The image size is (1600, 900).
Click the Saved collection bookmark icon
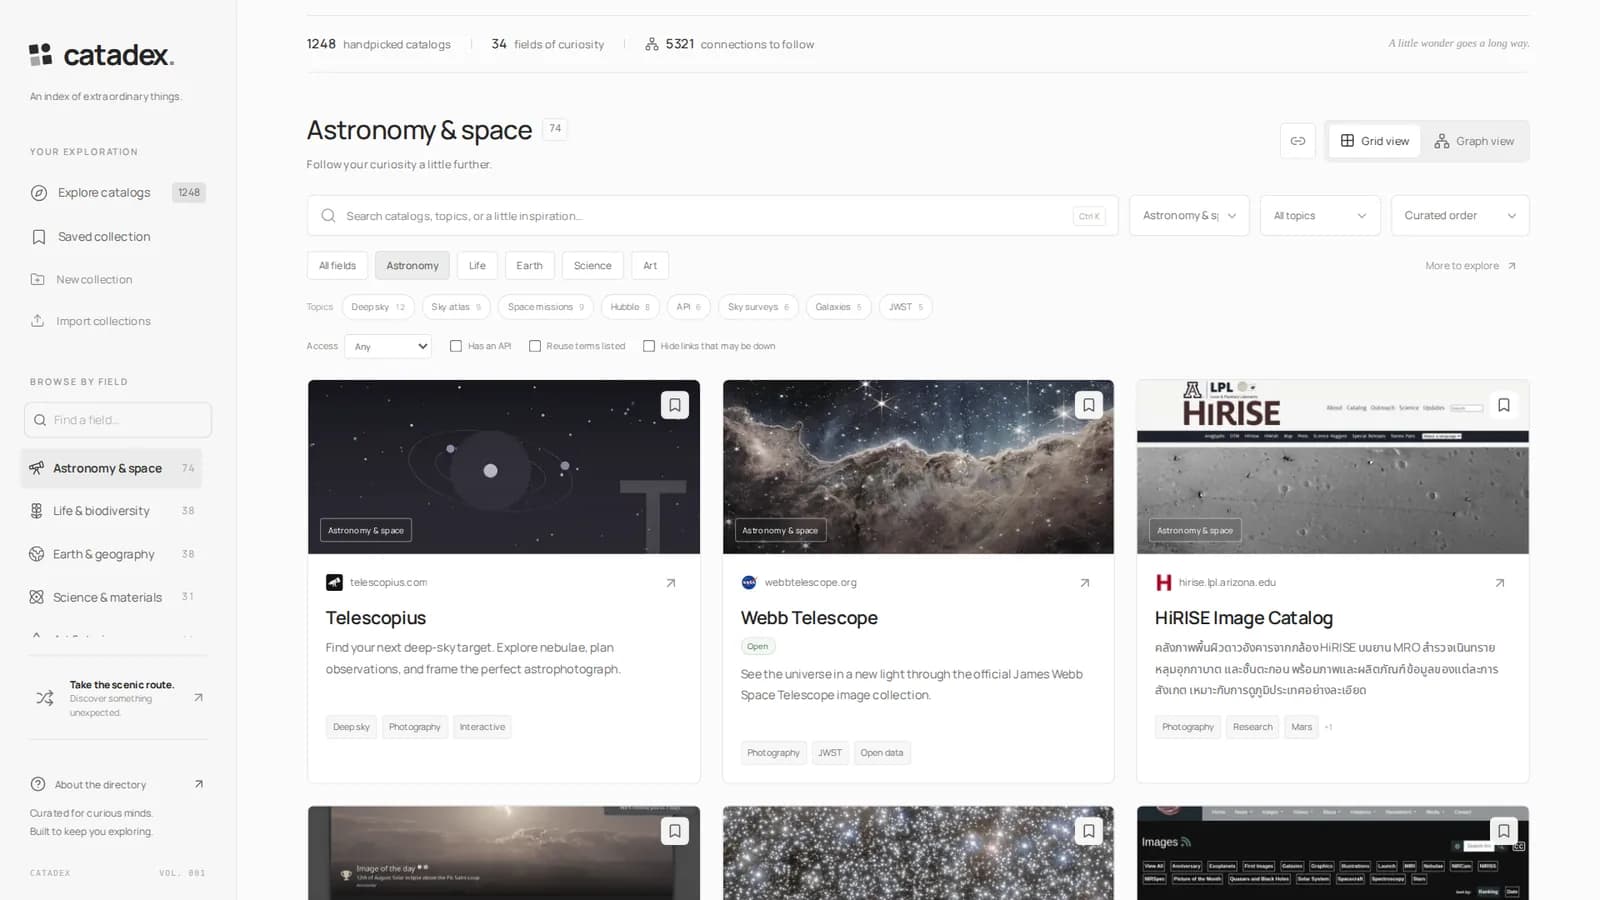tap(39, 237)
